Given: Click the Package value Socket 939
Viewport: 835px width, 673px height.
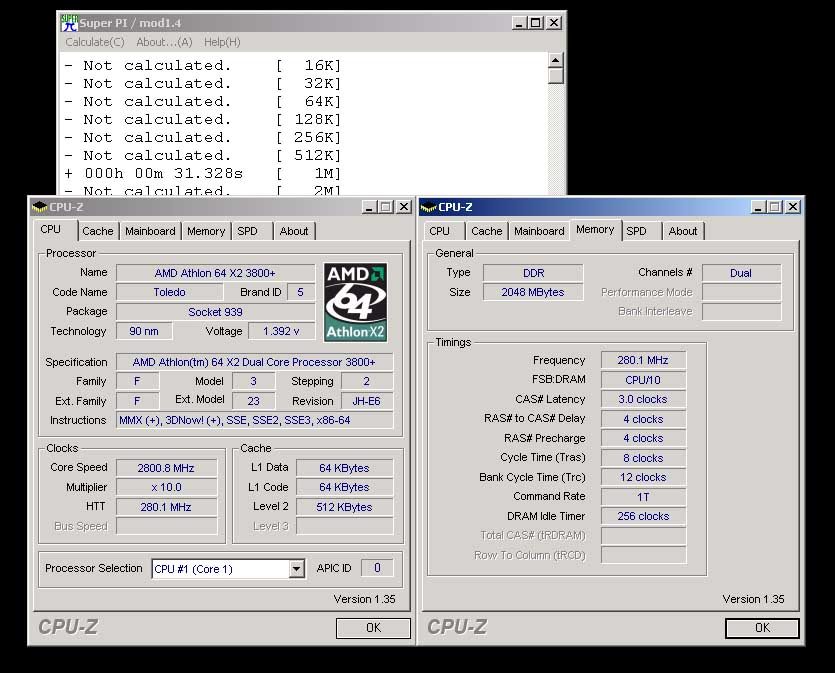Looking at the screenshot, I should (215, 312).
